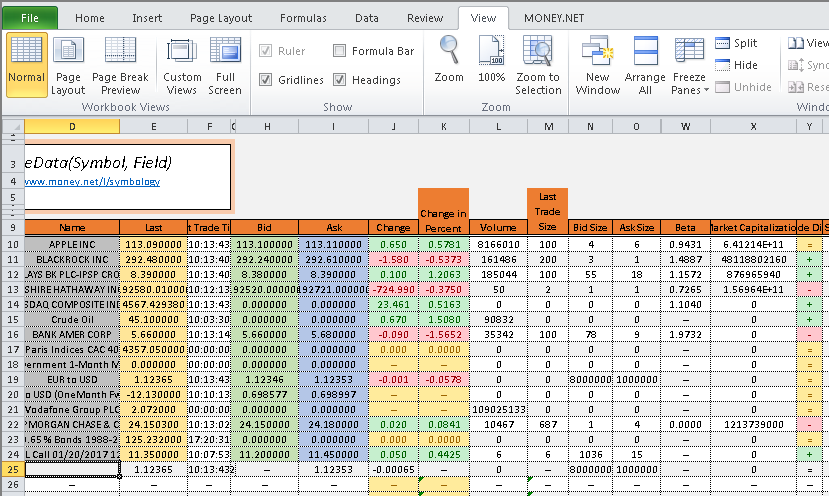The image size is (829, 496).
Task: Click the Beta value 1.9732
Action: (685, 334)
